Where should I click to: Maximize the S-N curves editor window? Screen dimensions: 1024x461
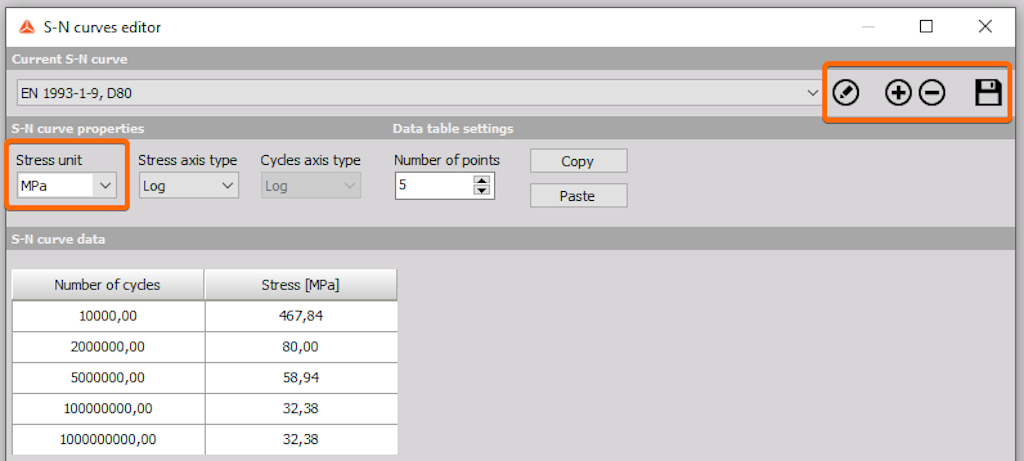pos(926,27)
